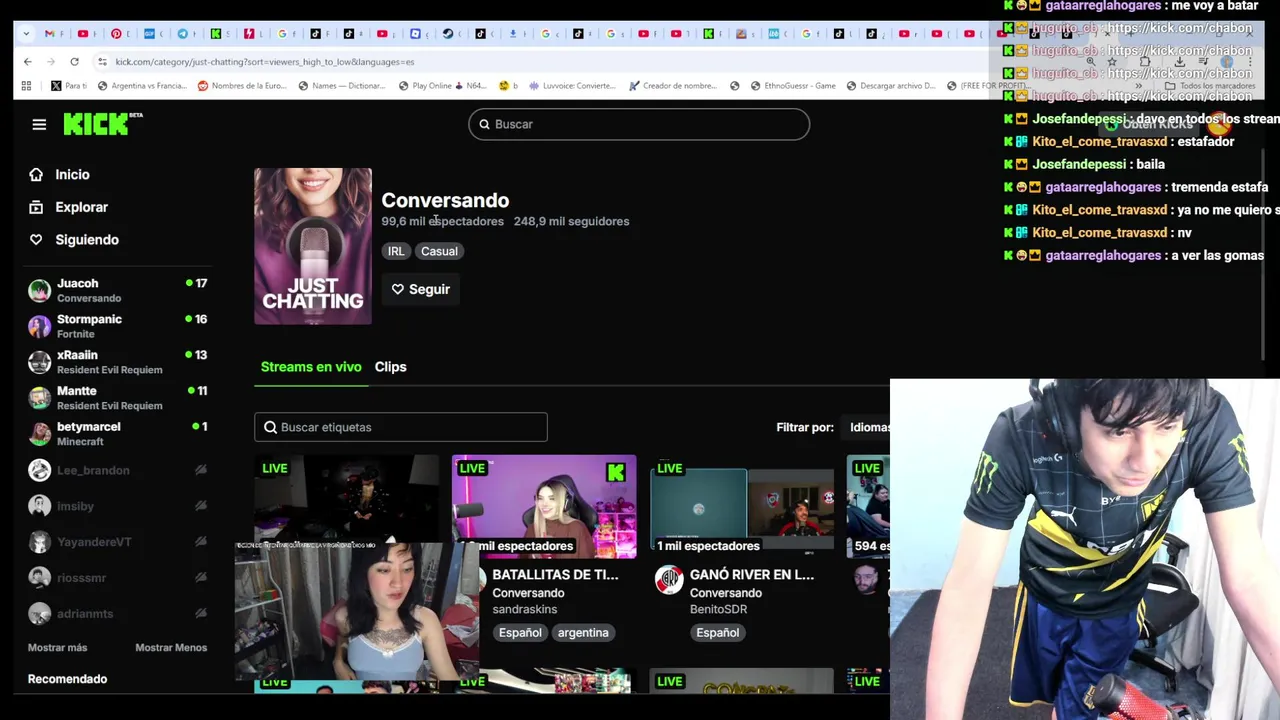The height and width of the screenshot is (720, 1280).
Task: Open the Kick hamburger menu
Action: click(39, 124)
